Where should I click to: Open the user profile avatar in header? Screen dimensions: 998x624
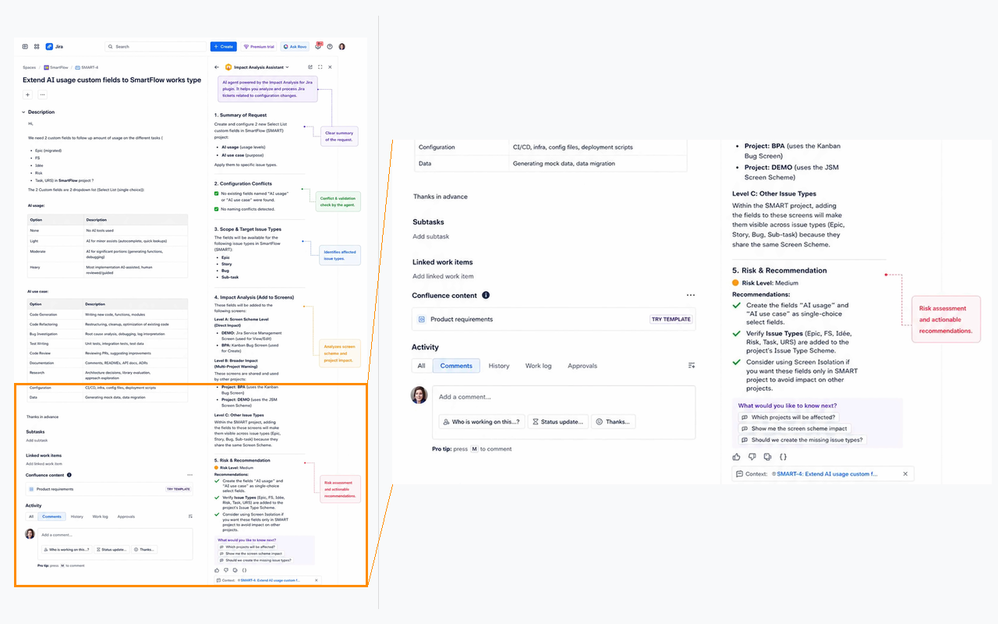coord(342,46)
